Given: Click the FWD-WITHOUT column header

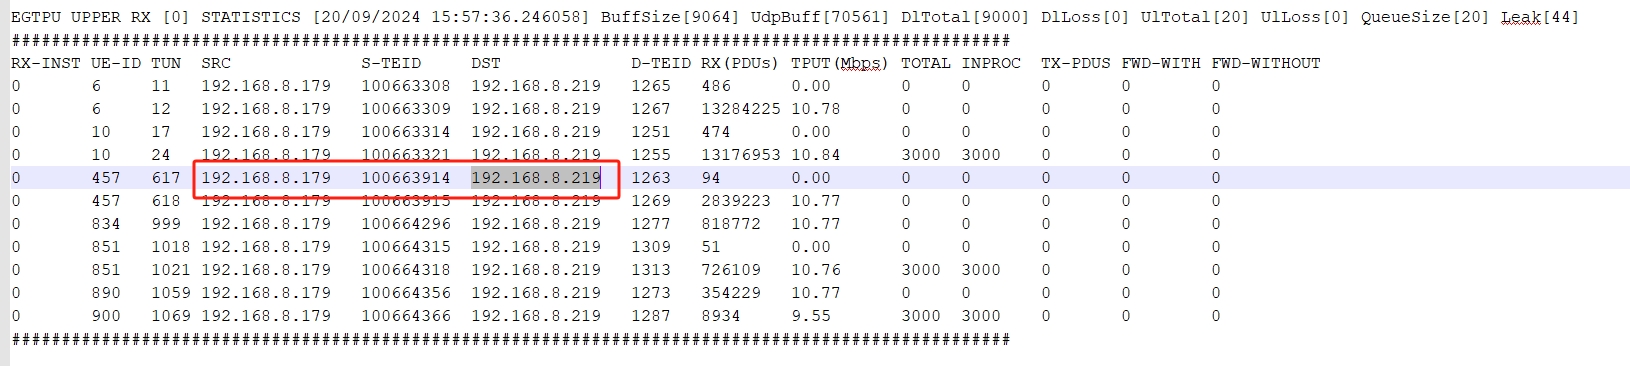Looking at the screenshot, I should (1266, 63).
